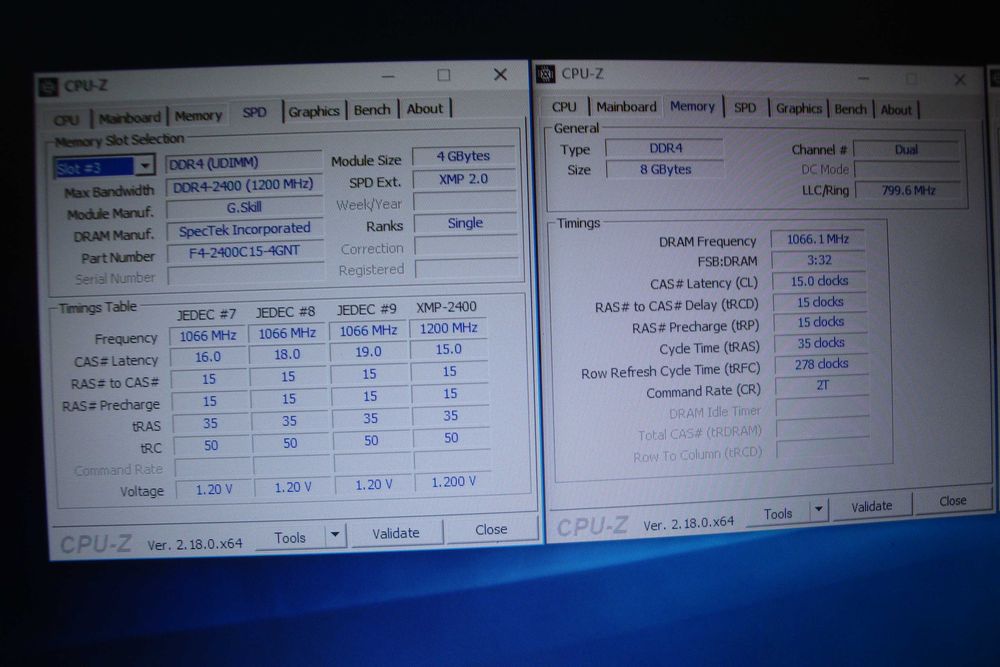The height and width of the screenshot is (667, 1000).
Task: Open Graphics tab in left CPU-Z window
Action: point(314,111)
